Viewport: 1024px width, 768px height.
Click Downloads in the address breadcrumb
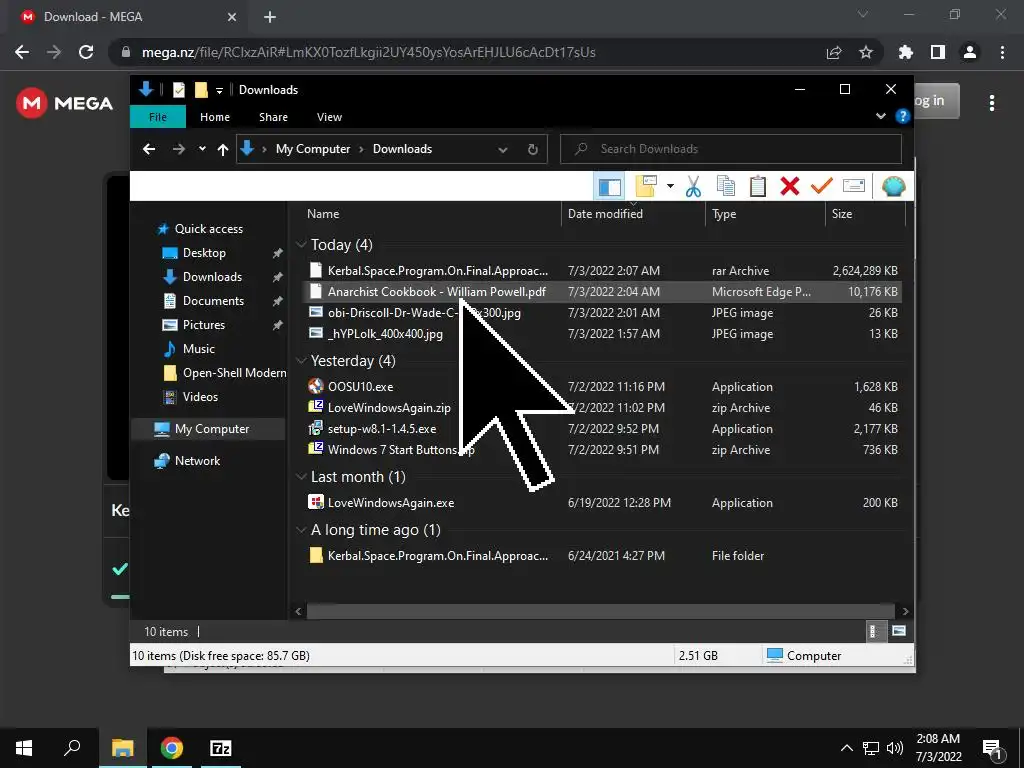pyautogui.click(x=402, y=149)
